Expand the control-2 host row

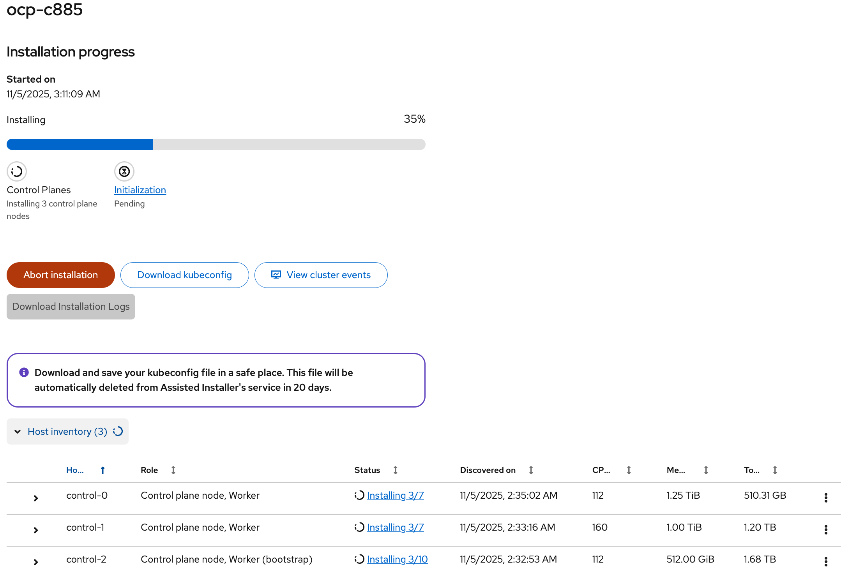[x=36, y=560]
